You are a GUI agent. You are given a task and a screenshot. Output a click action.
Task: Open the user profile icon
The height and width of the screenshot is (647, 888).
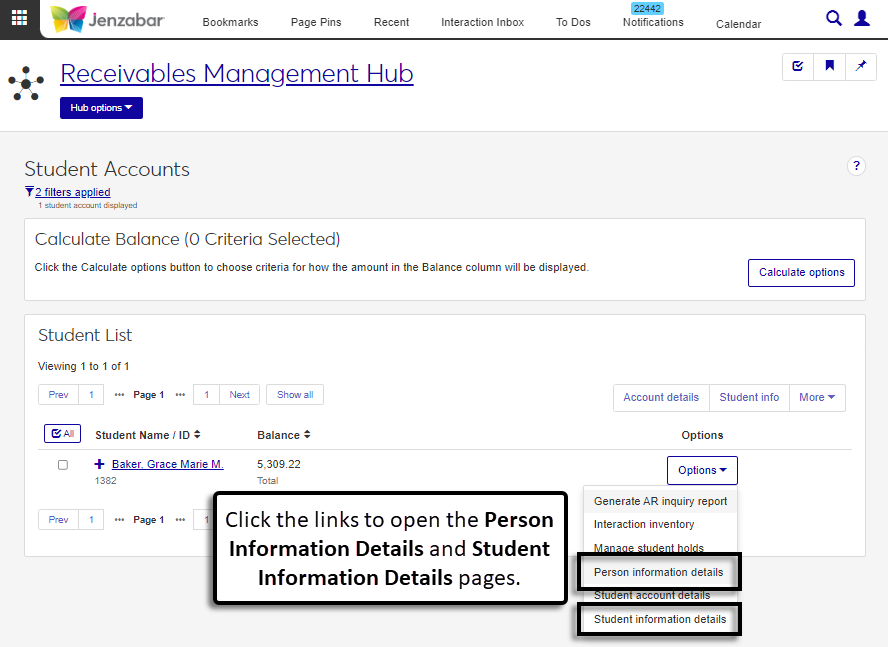(x=862, y=18)
